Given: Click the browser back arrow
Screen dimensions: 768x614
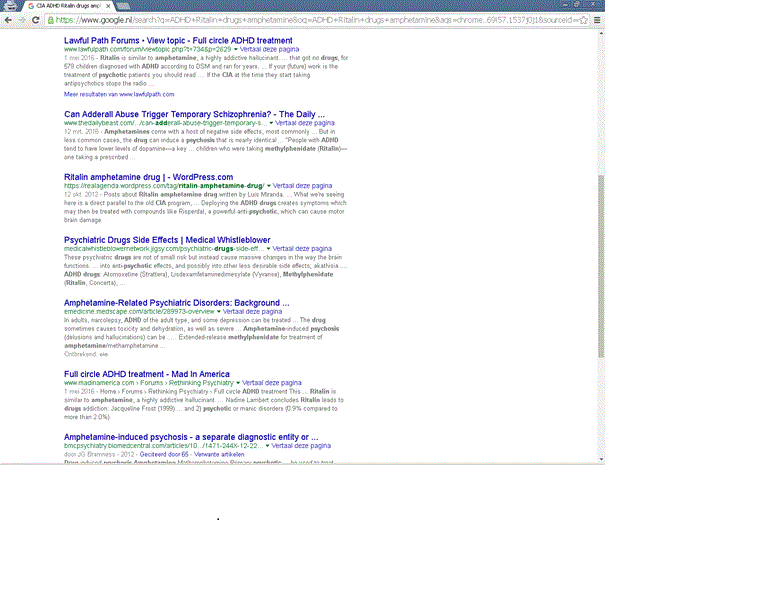Looking at the screenshot, I should [x=8, y=20].
